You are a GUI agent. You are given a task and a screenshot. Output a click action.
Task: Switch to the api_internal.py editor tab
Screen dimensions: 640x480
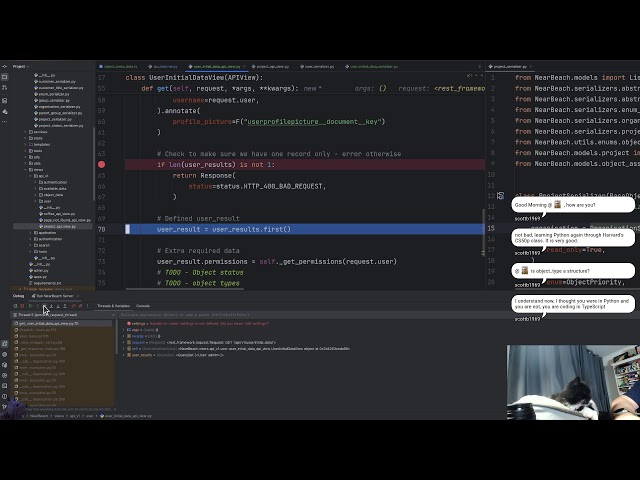coord(163,66)
